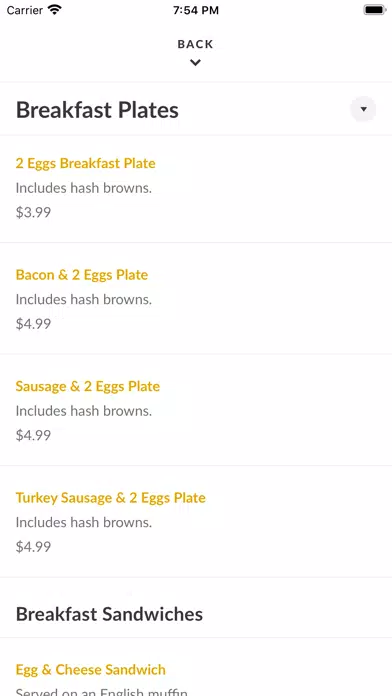Tap 'Includes hash browns' under Turkey Sausage plate

(x=84, y=522)
